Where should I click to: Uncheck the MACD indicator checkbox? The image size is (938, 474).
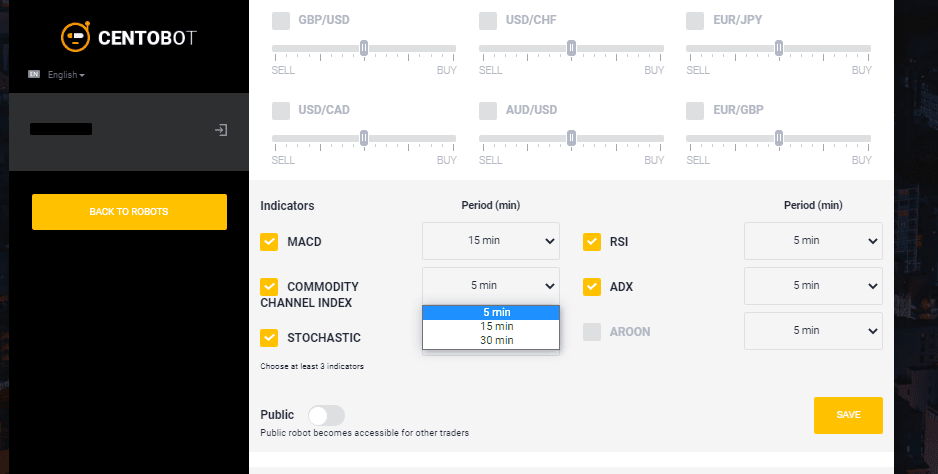269,242
